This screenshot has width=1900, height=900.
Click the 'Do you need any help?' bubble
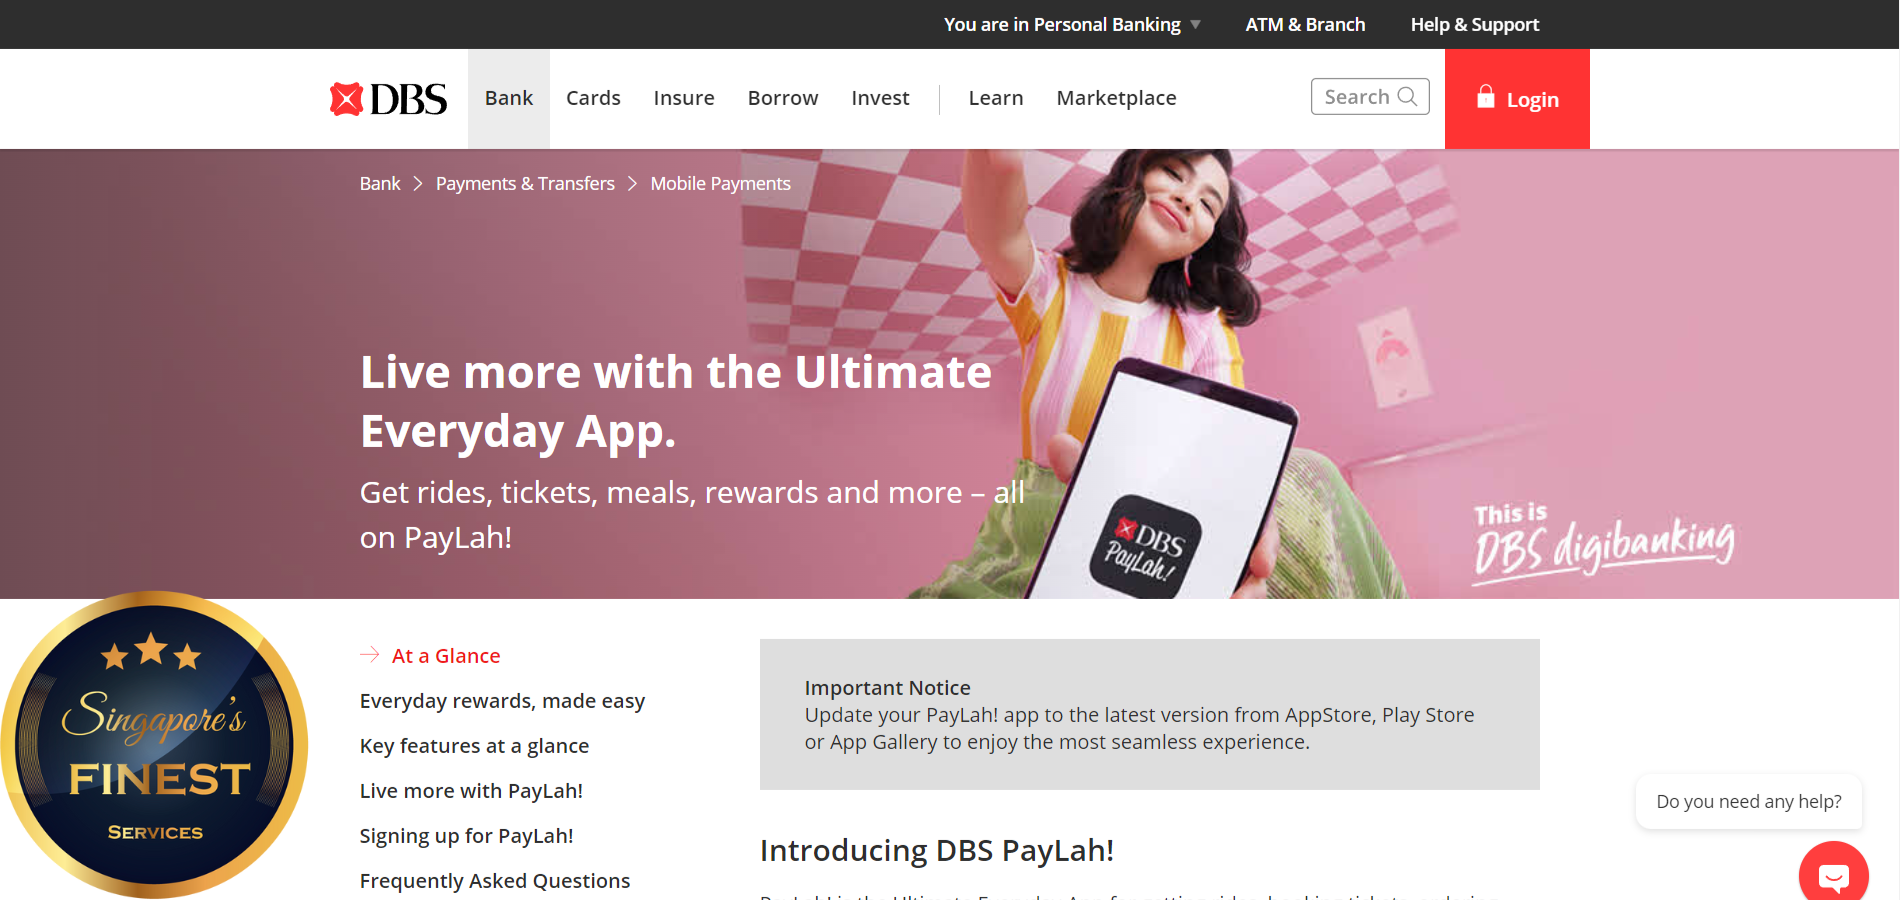[x=1748, y=802]
